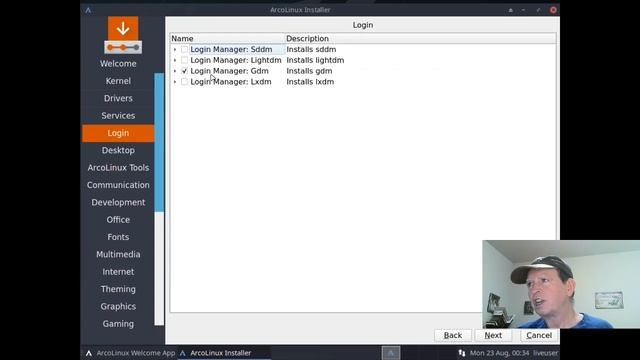Open the Graphics step in sidebar
640x360 pixels.
118,307
